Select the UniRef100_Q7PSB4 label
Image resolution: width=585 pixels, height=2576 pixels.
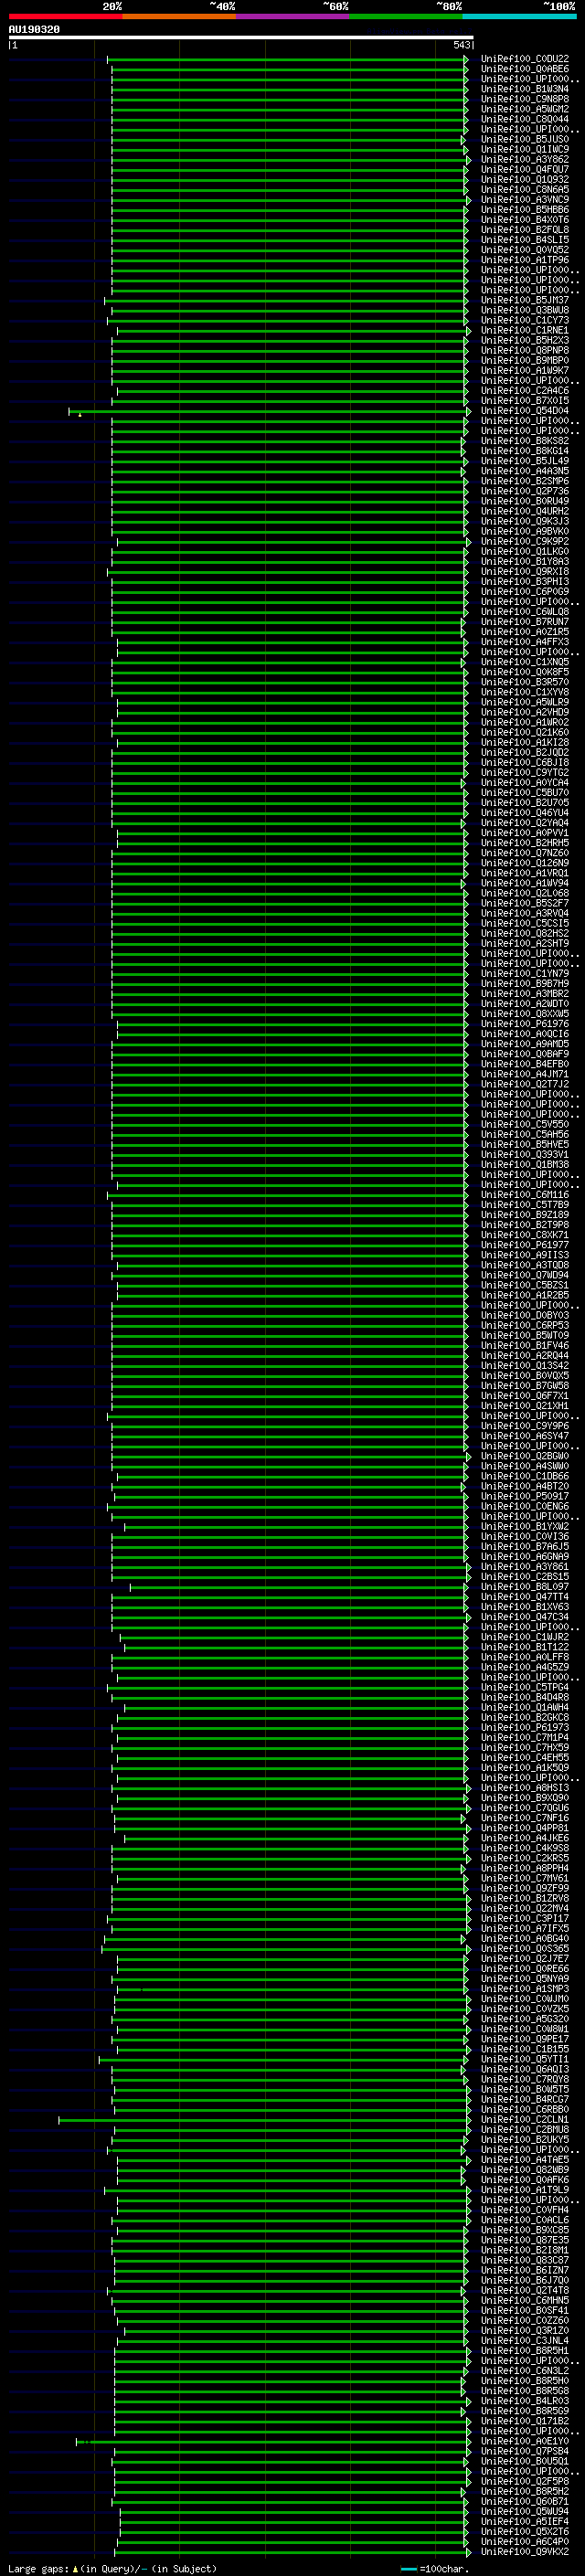525,2451
